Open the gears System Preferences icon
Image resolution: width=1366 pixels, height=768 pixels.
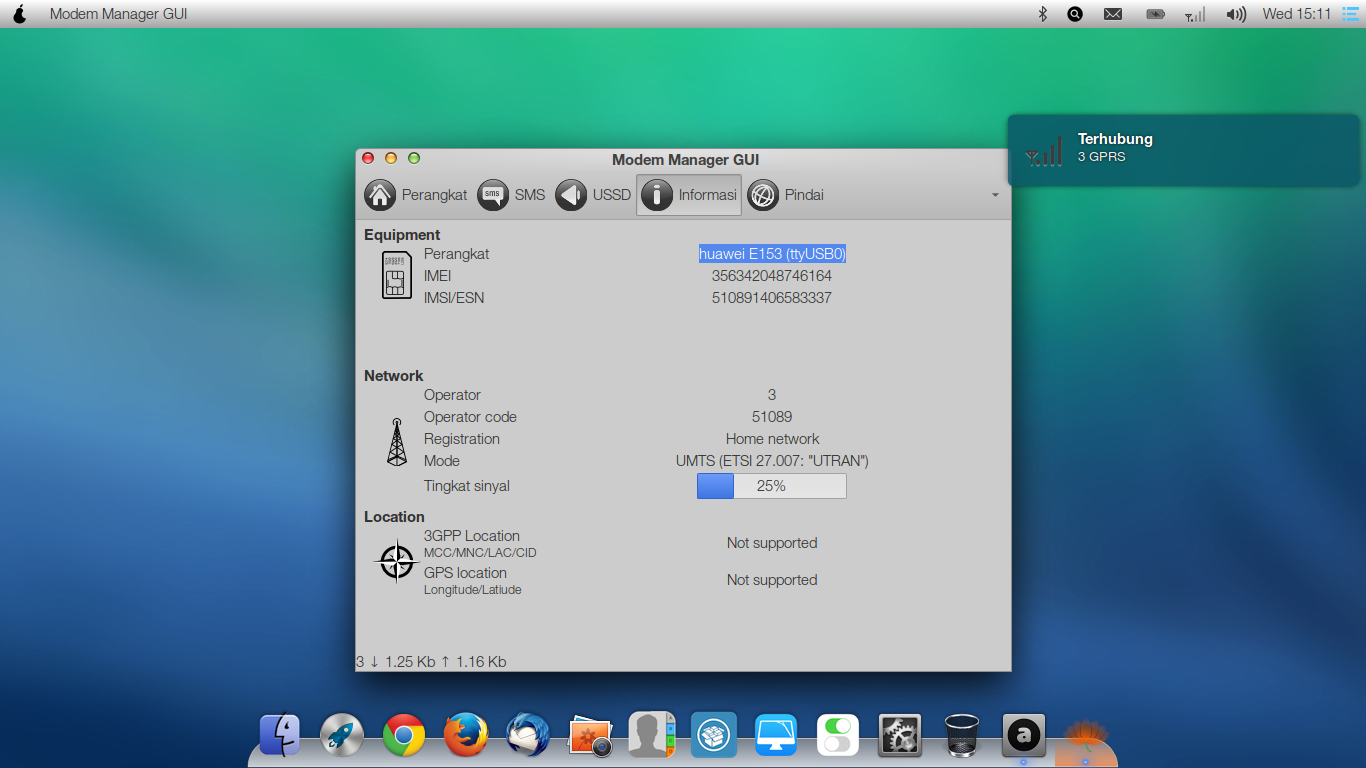[900, 735]
